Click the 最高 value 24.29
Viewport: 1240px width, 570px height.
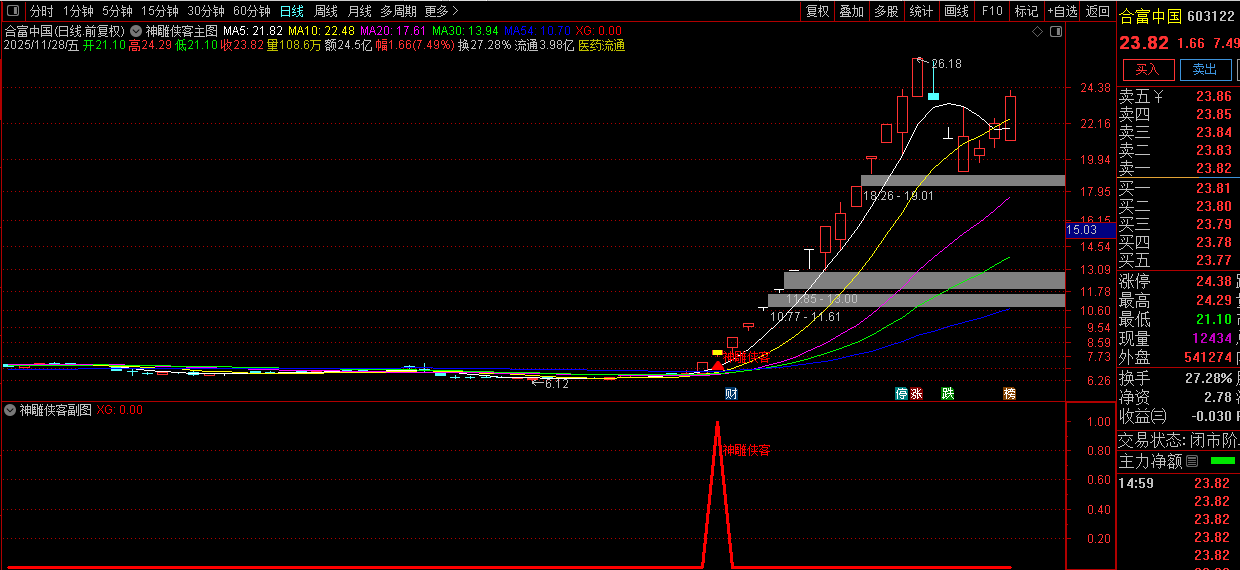[x=1214, y=300]
